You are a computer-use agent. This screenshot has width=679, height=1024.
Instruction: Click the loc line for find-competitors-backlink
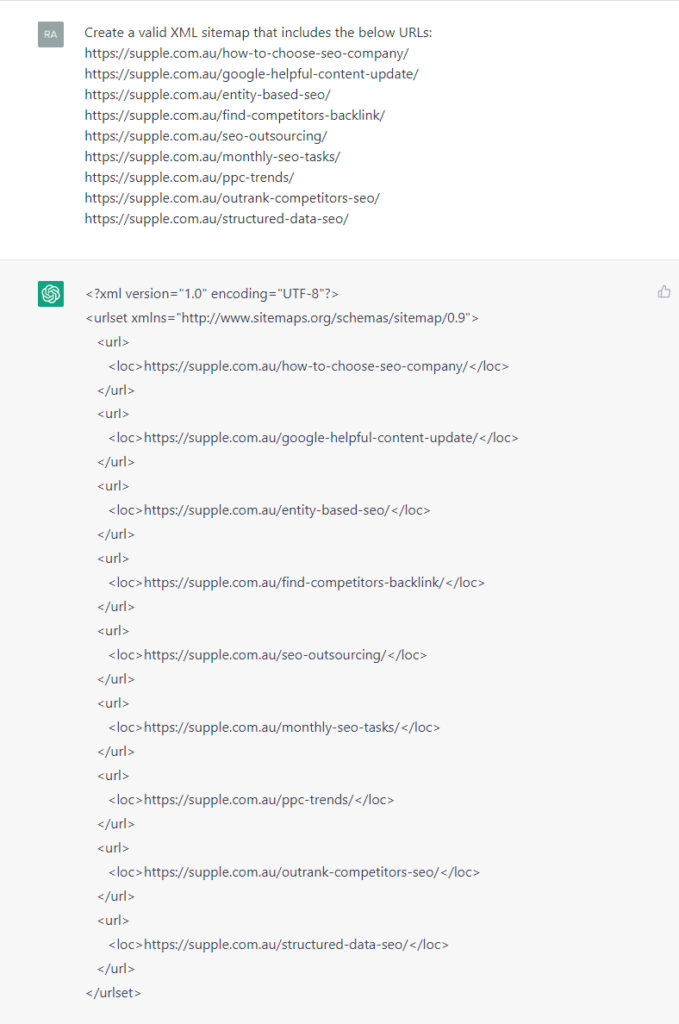[x=297, y=583]
